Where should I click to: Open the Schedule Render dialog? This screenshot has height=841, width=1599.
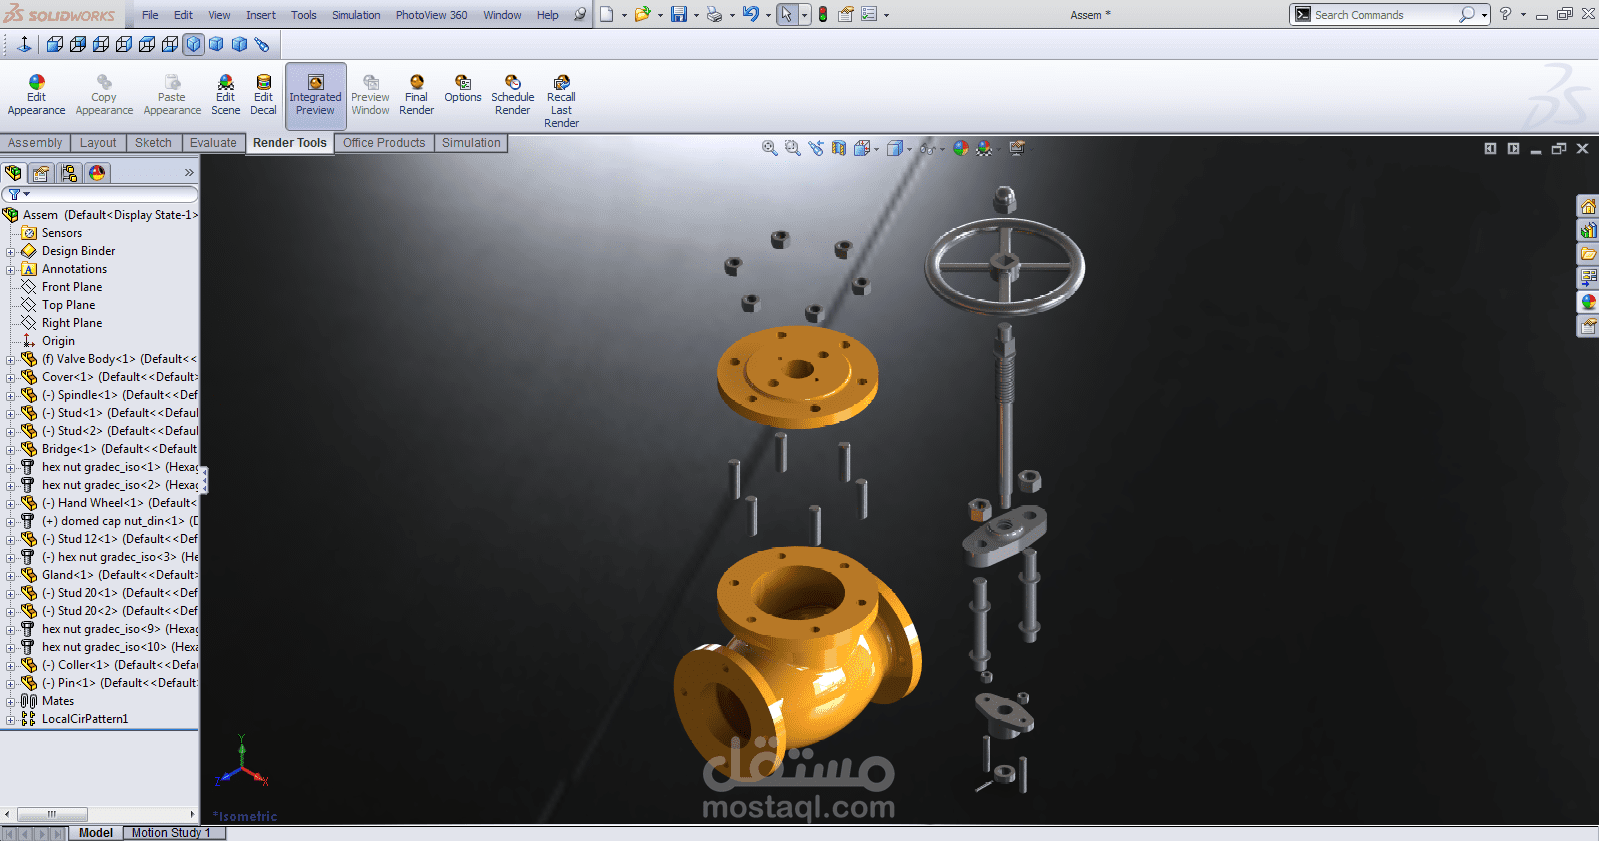pyautogui.click(x=512, y=95)
